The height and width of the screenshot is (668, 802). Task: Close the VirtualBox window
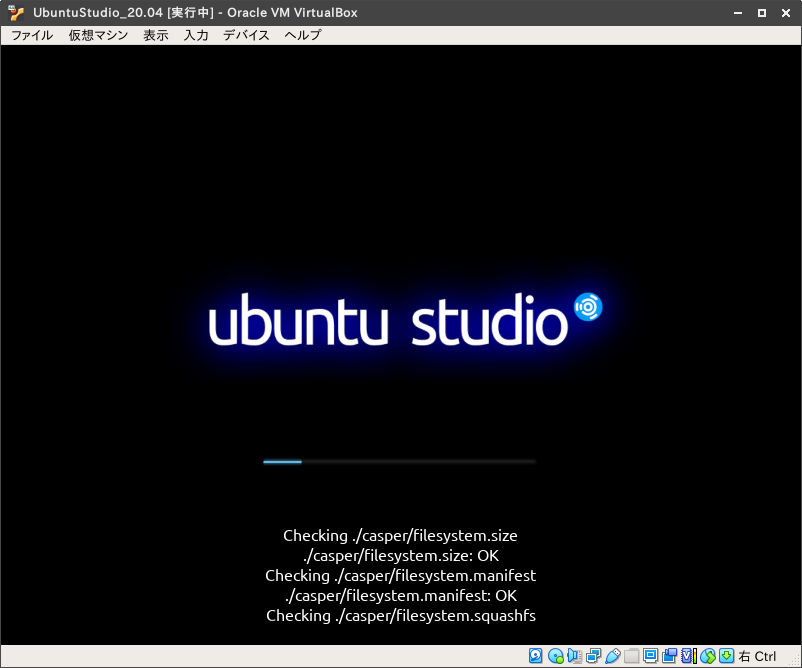coord(786,13)
